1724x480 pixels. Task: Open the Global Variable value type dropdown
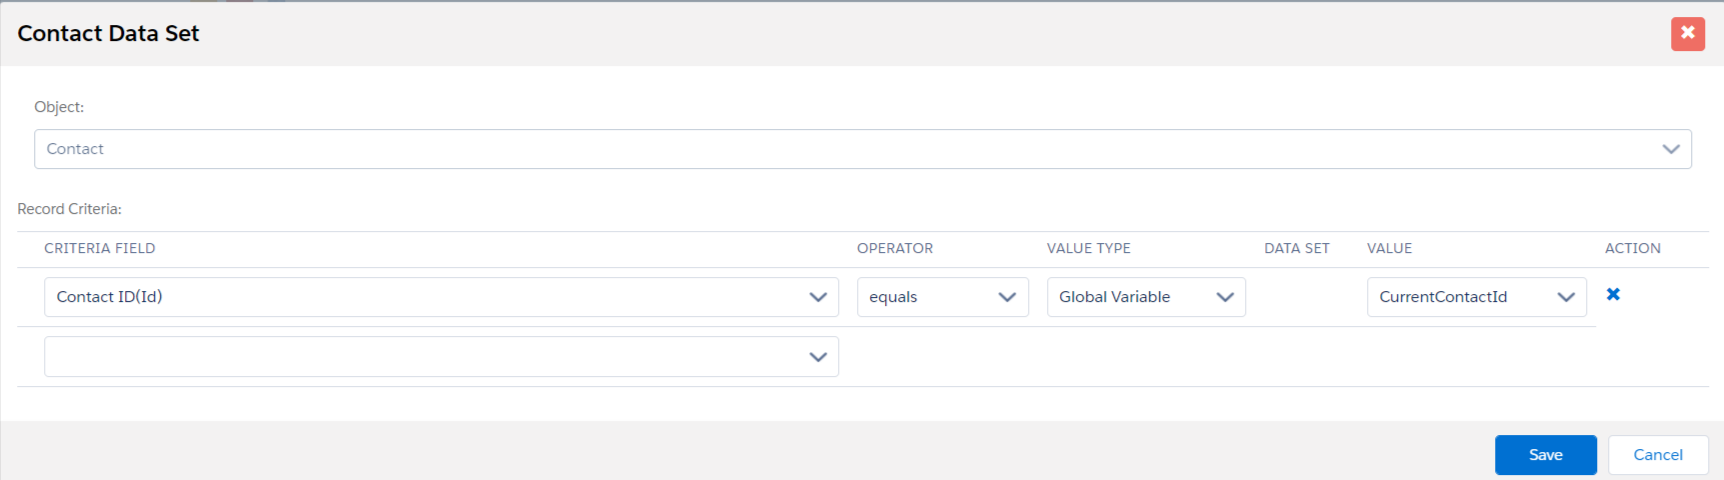click(1130, 297)
